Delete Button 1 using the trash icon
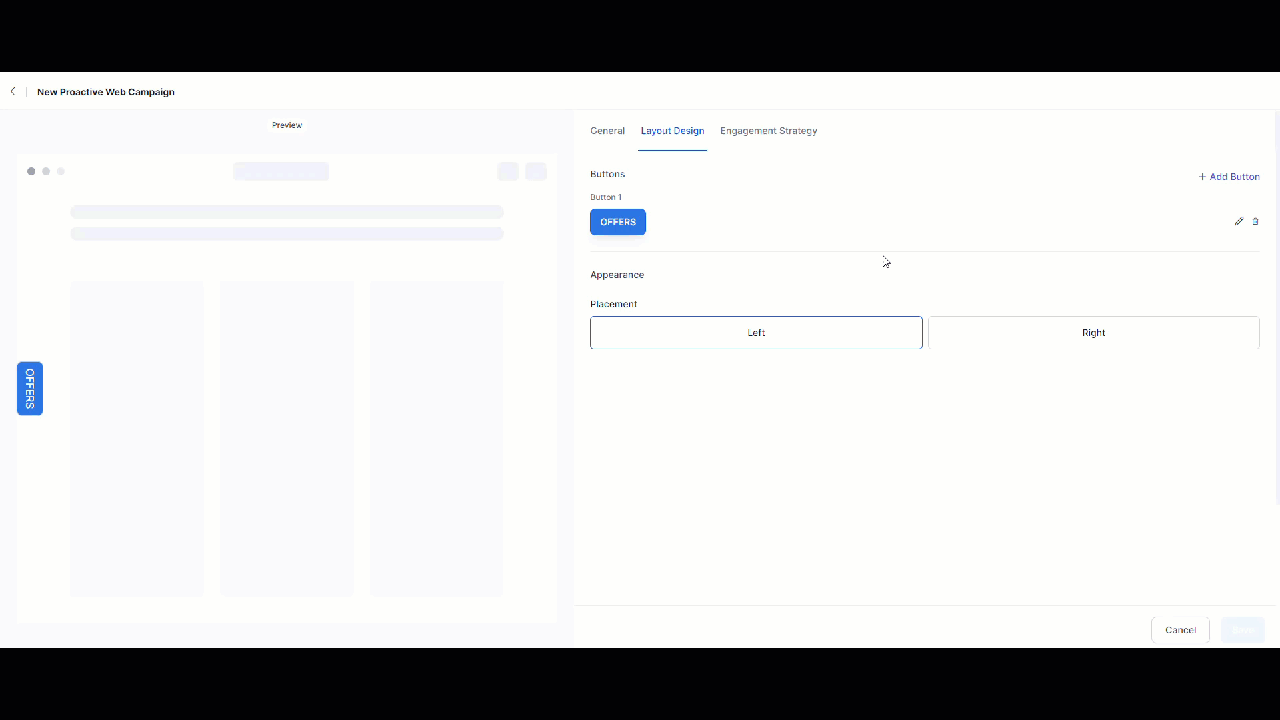Image resolution: width=1280 pixels, height=720 pixels. pyautogui.click(x=1256, y=222)
